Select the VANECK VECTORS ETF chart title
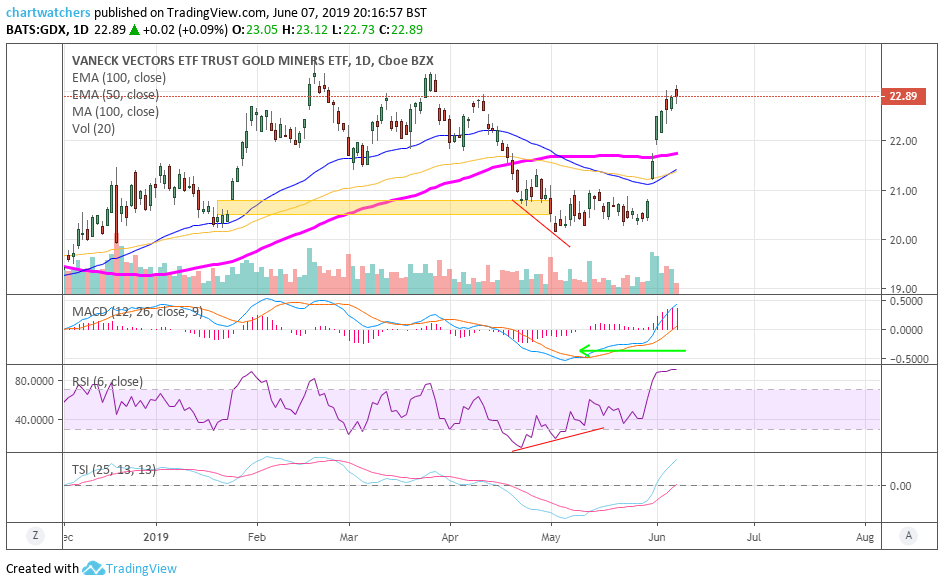 tap(252, 60)
